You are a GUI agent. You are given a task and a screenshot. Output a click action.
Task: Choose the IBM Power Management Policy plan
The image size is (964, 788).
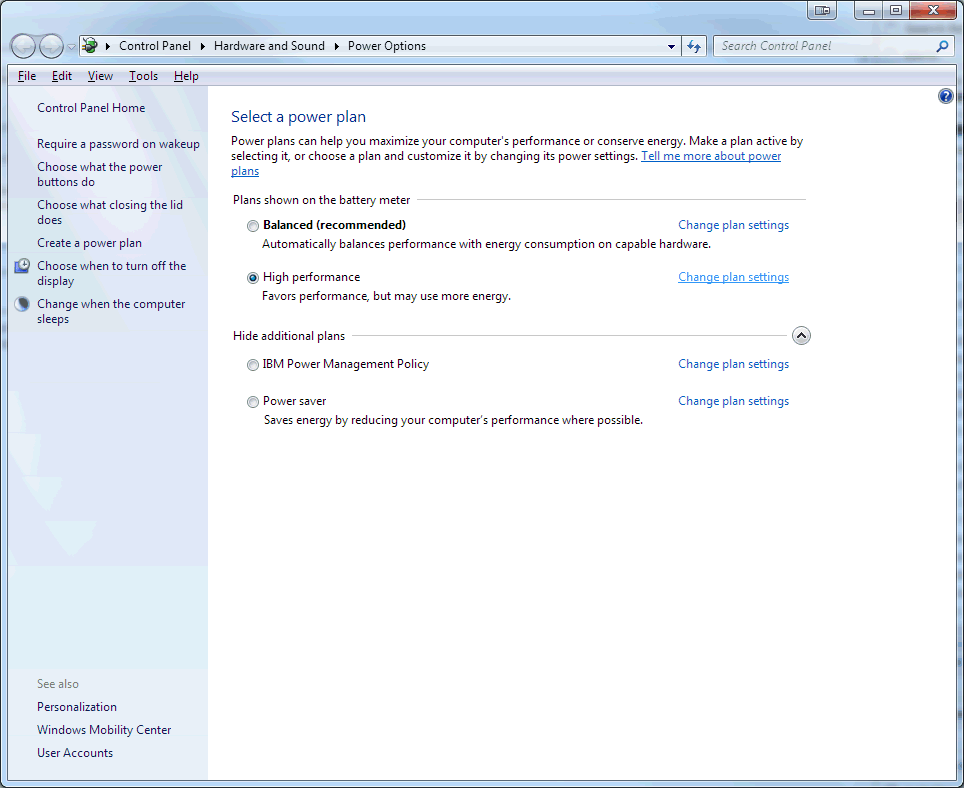(253, 364)
